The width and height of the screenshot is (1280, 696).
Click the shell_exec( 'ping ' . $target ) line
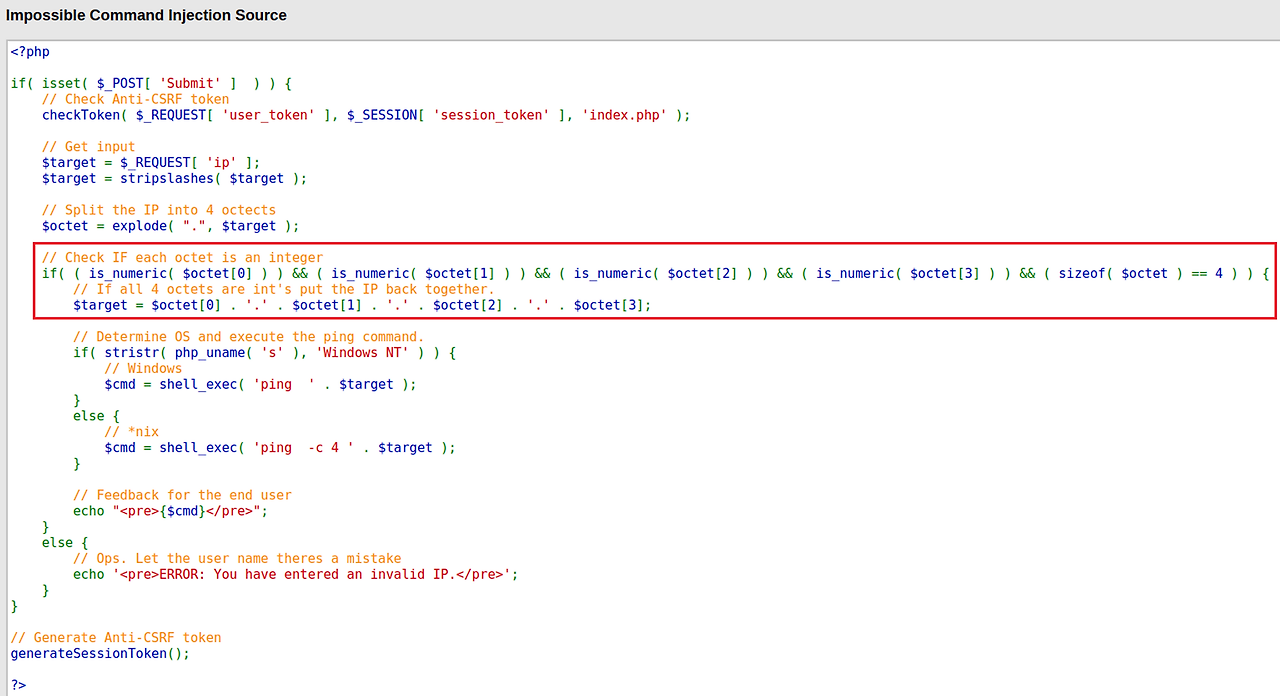tap(260, 384)
